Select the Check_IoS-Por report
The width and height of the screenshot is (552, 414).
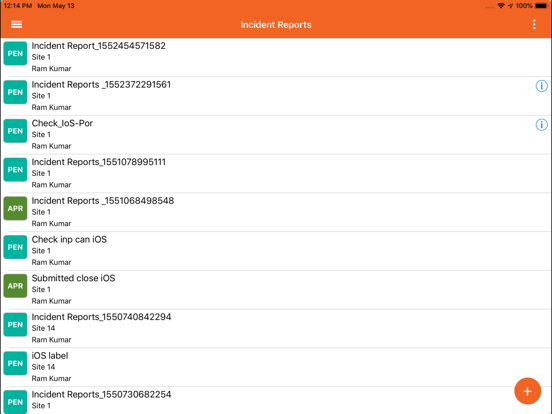tap(276, 134)
